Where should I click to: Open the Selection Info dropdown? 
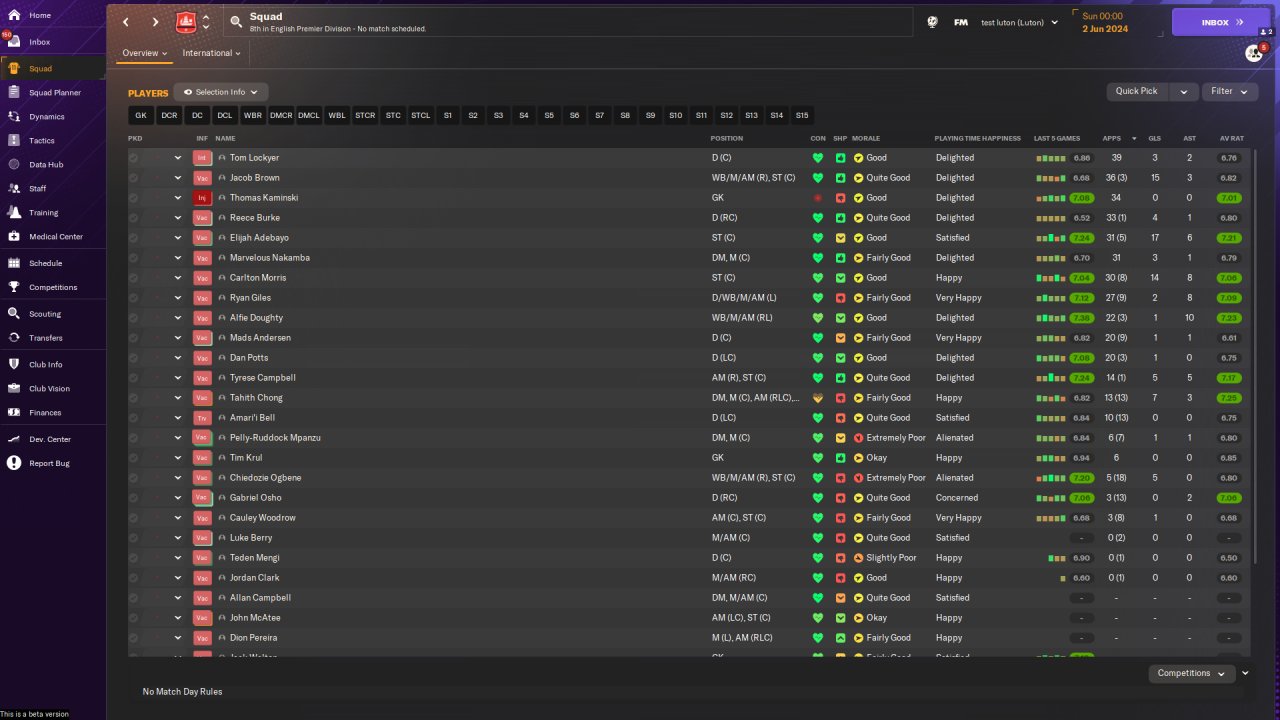(220, 92)
